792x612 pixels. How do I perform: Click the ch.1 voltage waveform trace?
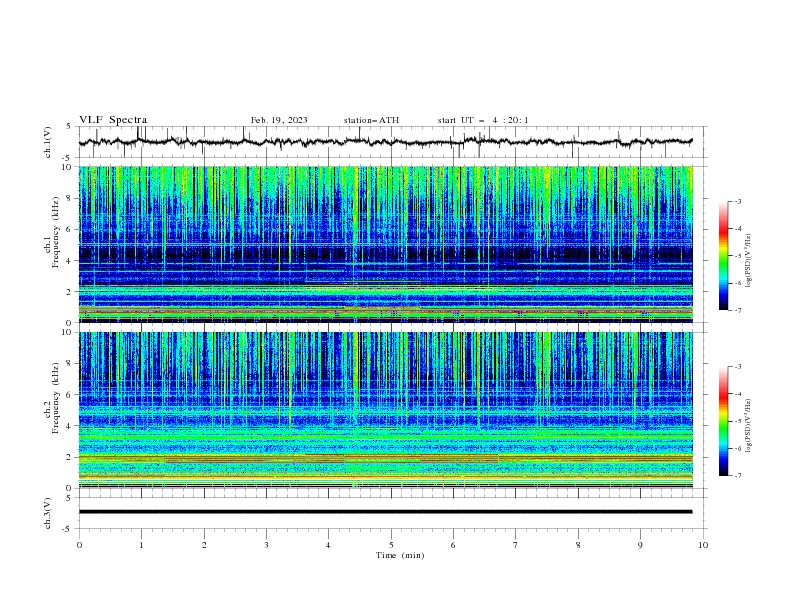tap(385, 142)
